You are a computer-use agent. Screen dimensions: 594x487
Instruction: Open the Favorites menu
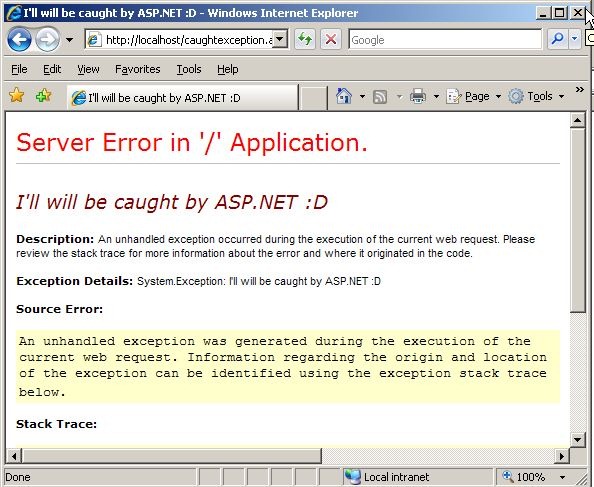[138, 69]
